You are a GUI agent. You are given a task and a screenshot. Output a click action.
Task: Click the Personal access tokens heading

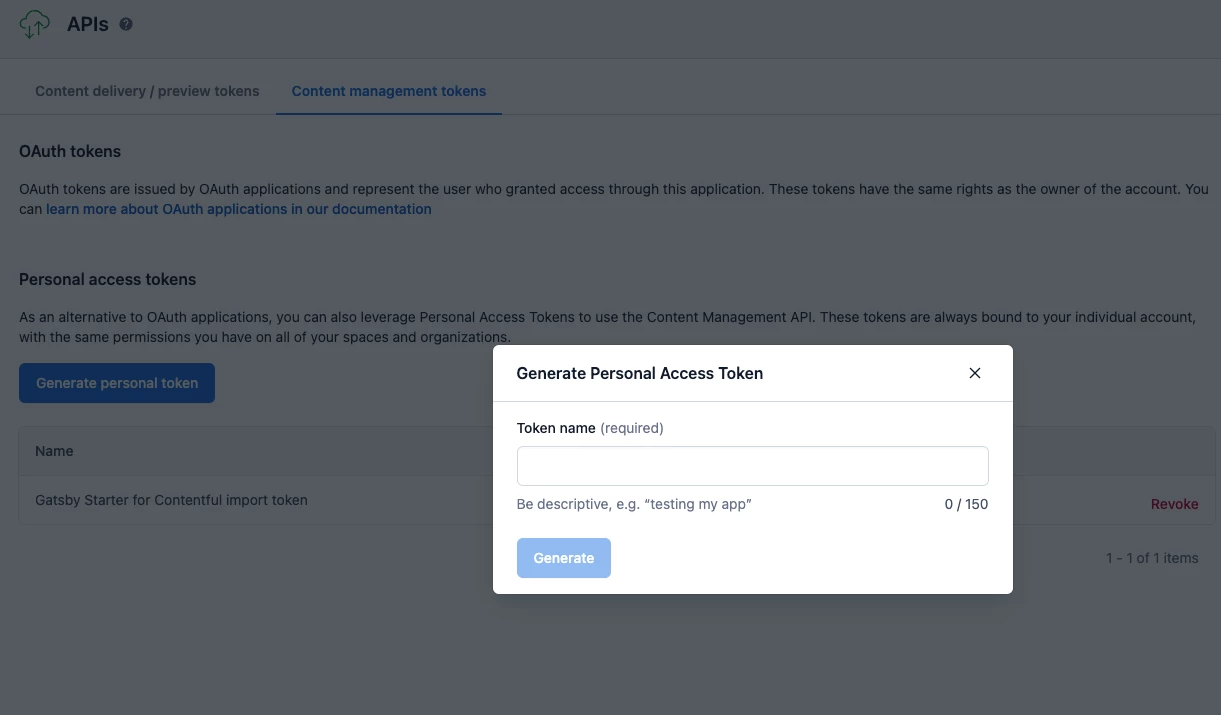[x=107, y=280]
